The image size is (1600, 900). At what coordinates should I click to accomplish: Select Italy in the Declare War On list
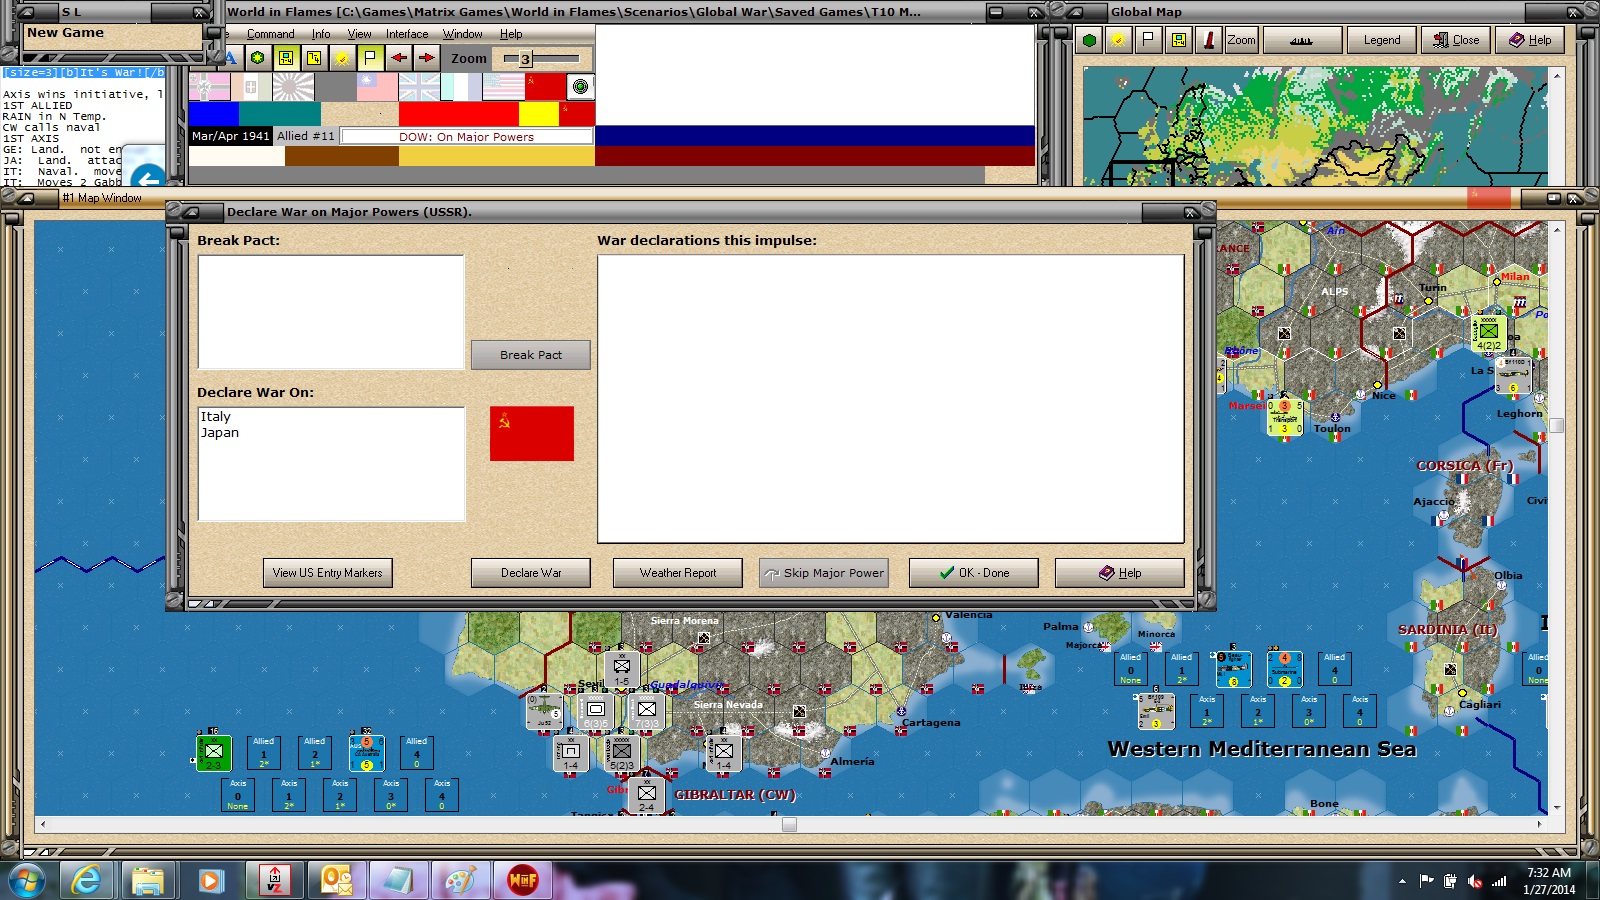[216, 417]
